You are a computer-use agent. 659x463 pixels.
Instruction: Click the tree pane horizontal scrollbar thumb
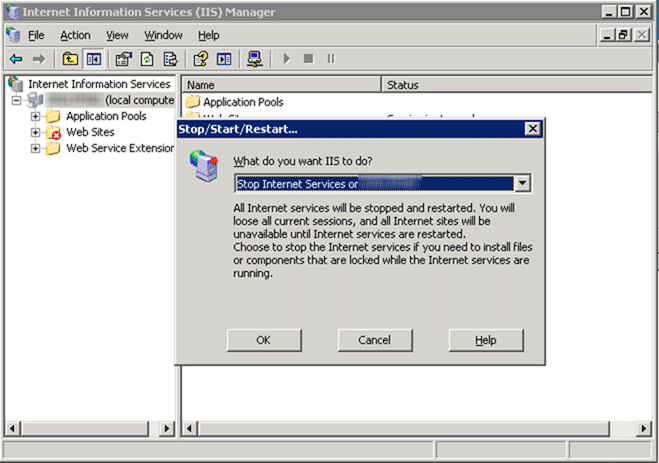(x=85, y=428)
